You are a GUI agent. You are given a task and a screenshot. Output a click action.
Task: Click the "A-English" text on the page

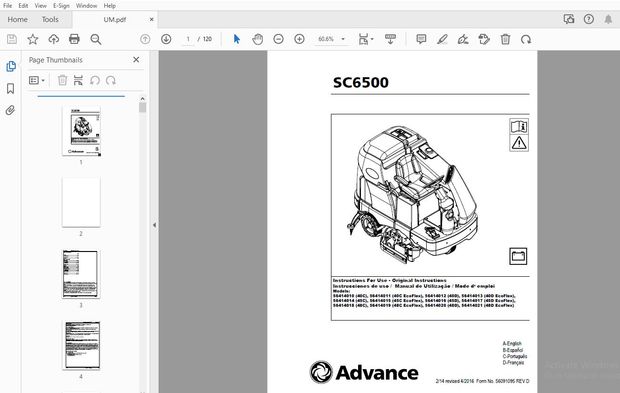tap(512, 344)
